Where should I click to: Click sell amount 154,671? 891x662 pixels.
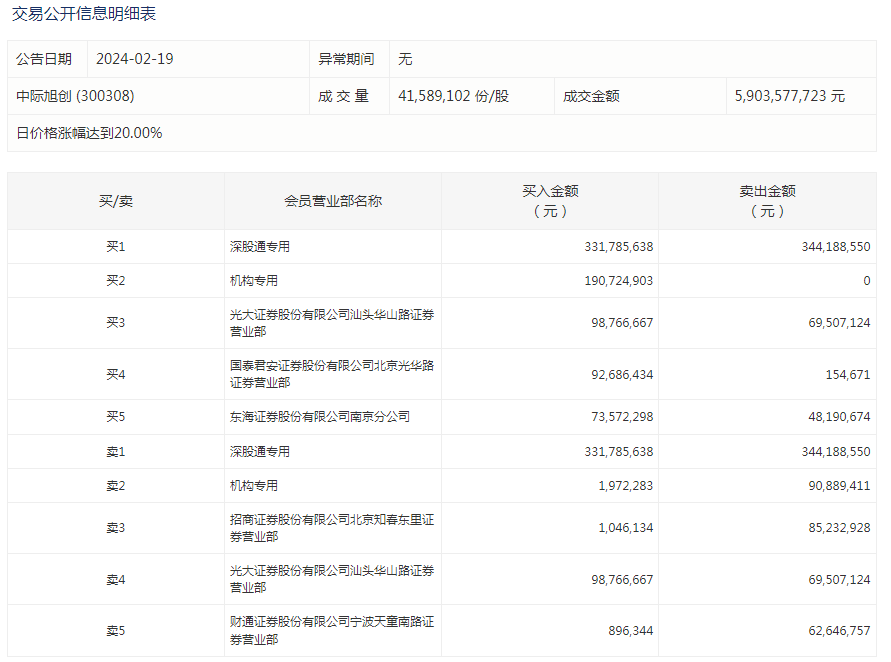(x=848, y=374)
